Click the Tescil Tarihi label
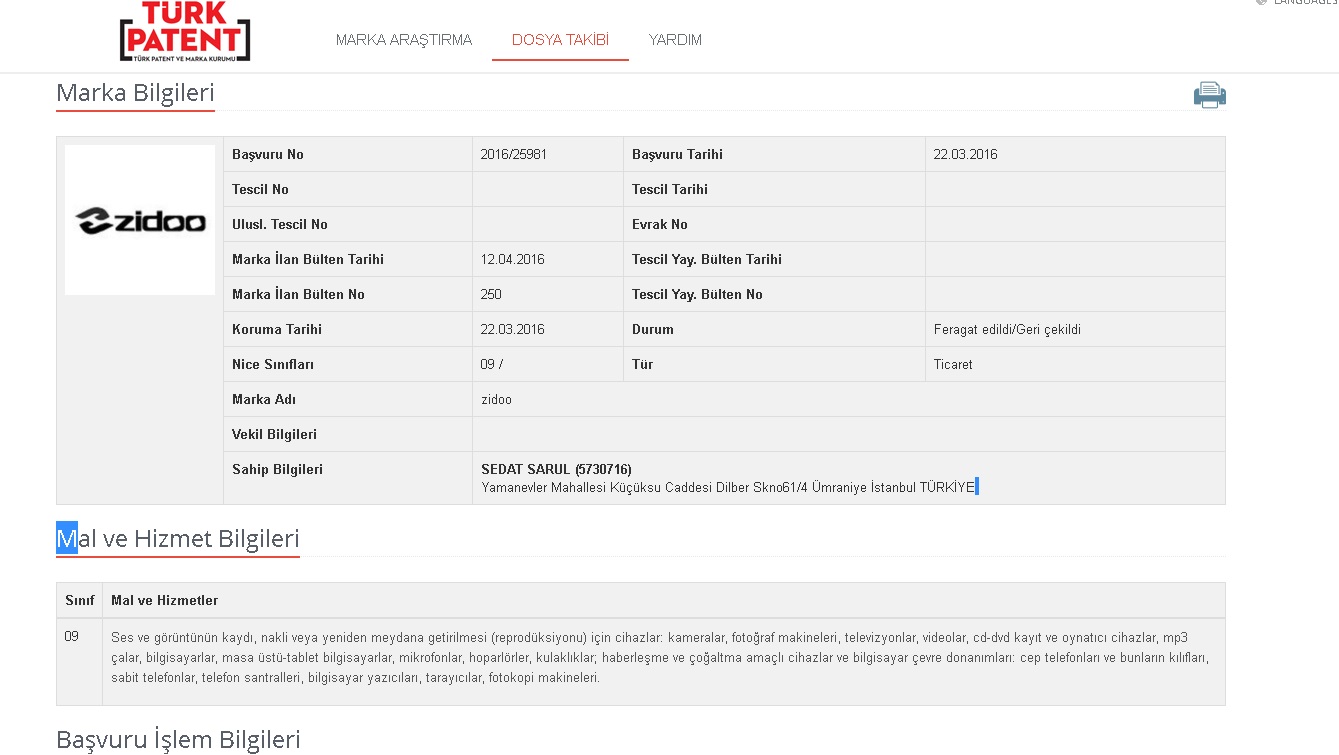The width and height of the screenshot is (1339, 755). point(670,189)
